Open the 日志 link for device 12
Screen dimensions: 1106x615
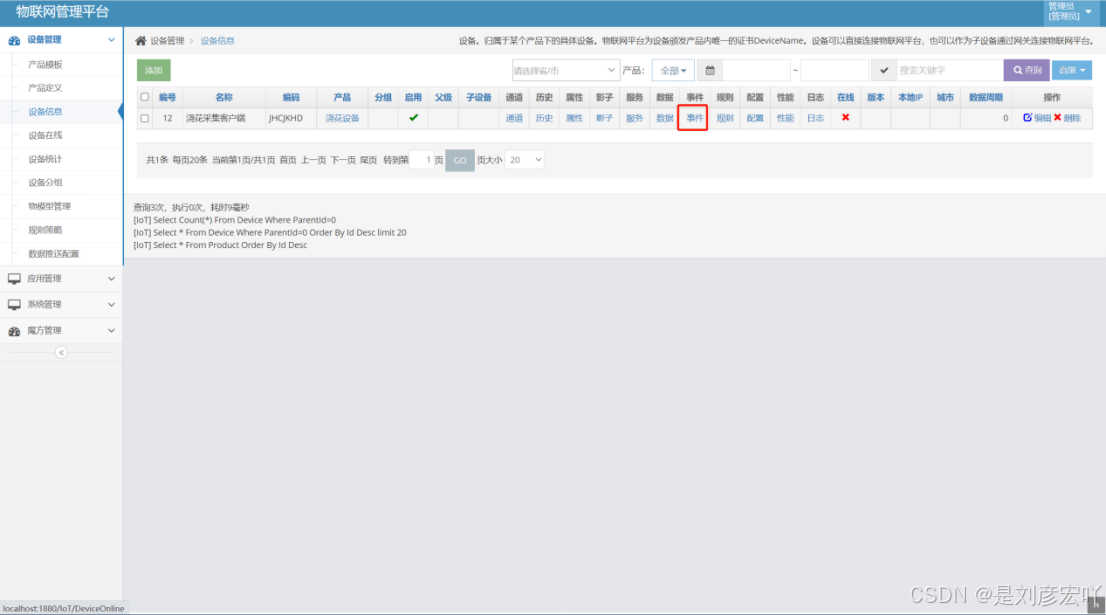coord(815,118)
